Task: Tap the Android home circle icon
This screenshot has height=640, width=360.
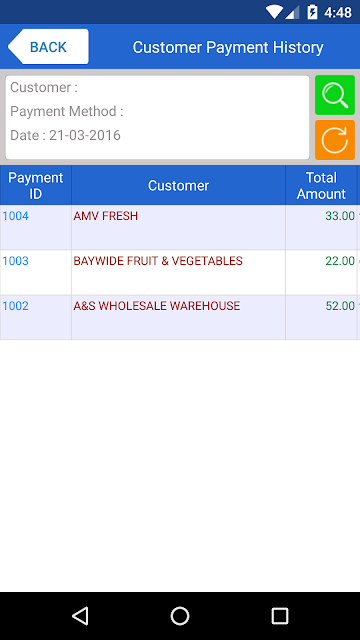Action: pos(180,616)
